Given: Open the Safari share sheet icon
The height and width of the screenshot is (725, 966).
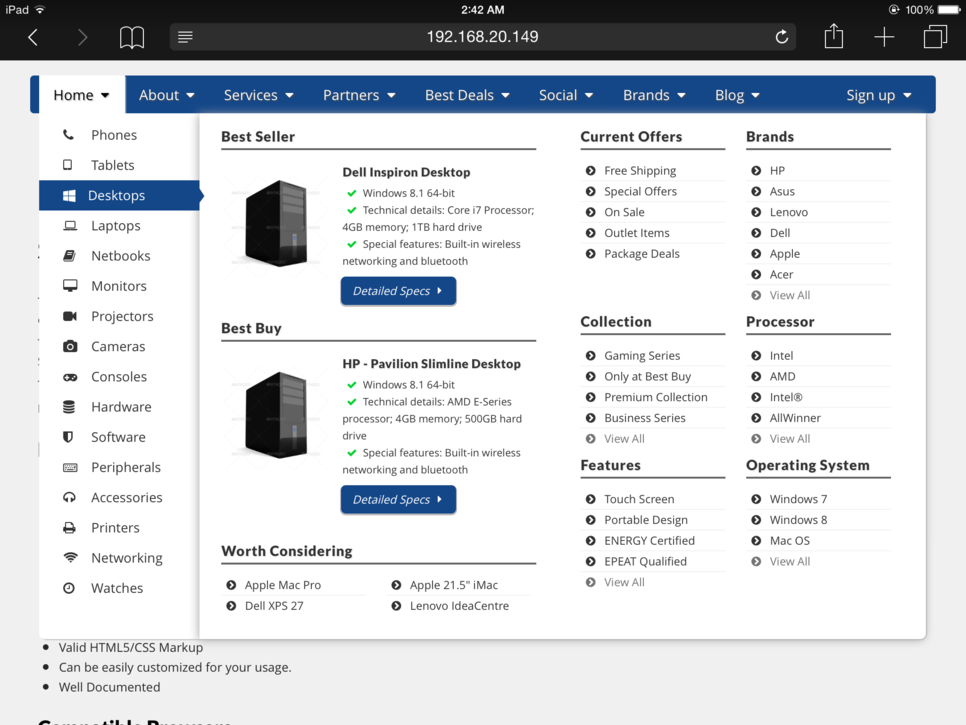Looking at the screenshot, I should [x=834, y=36].
